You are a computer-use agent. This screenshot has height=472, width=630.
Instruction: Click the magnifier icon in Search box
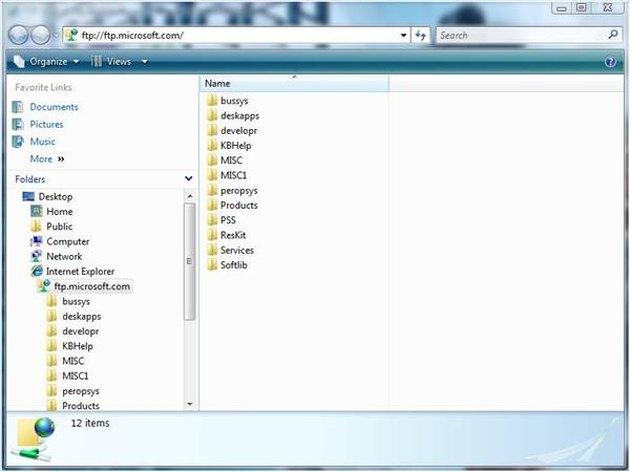(613, 35)
